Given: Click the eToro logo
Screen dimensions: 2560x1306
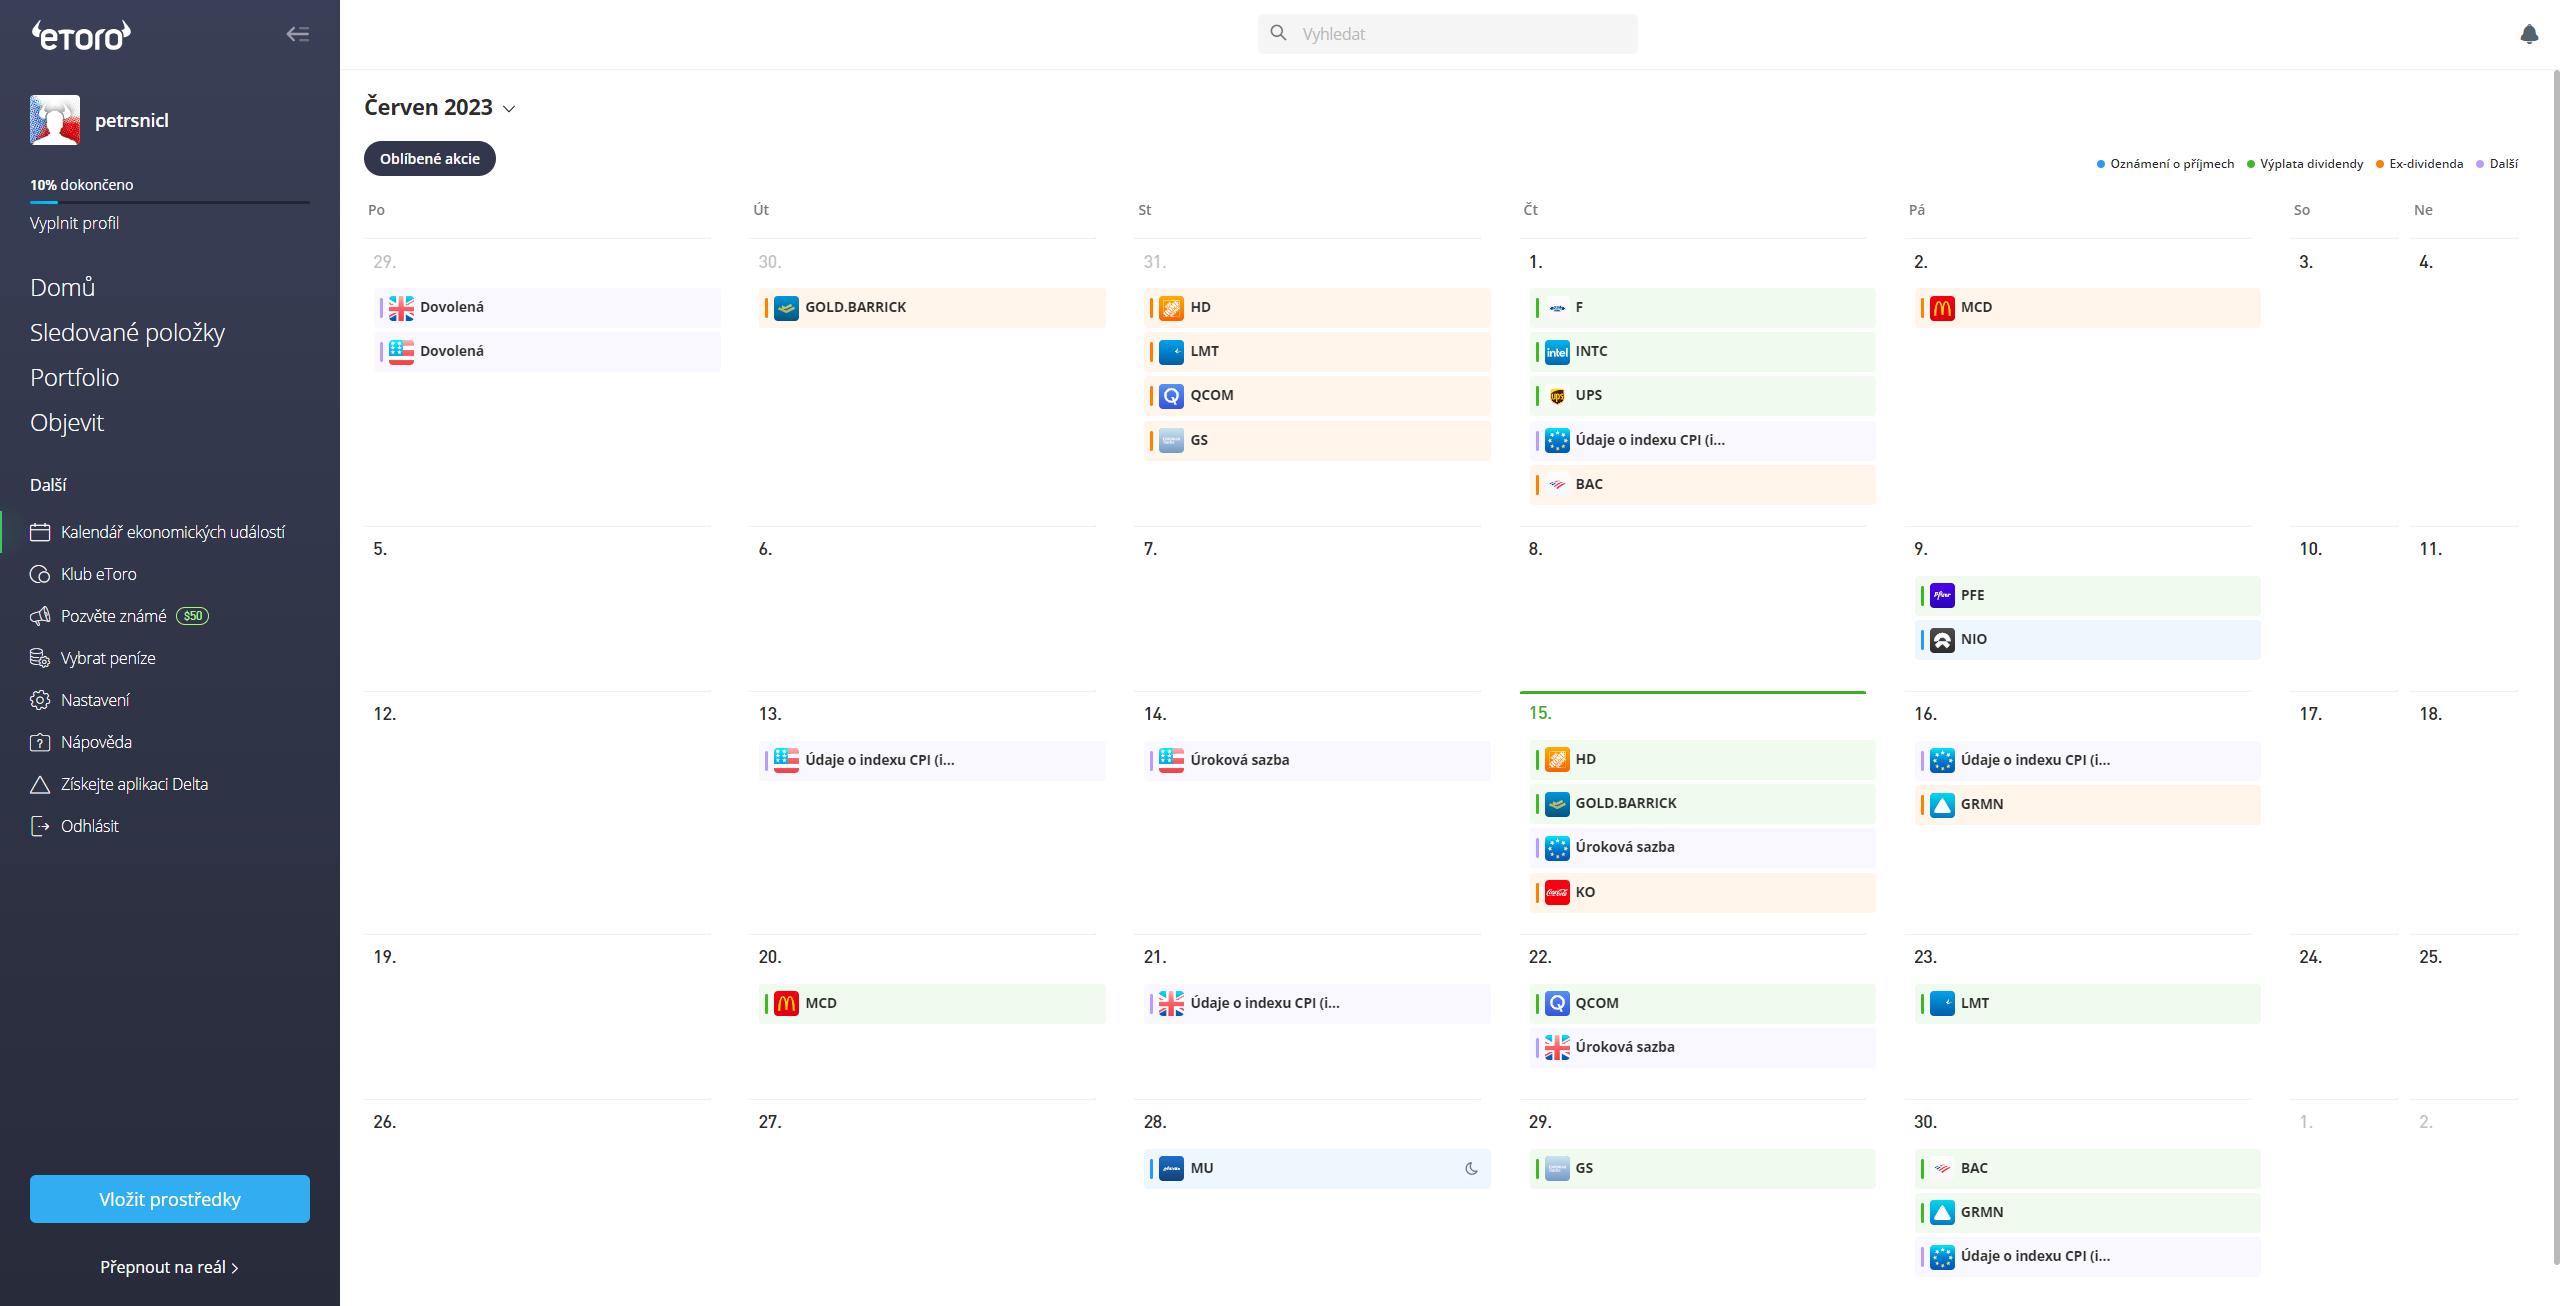Looking at the screenshot, I should coord(81,36).
